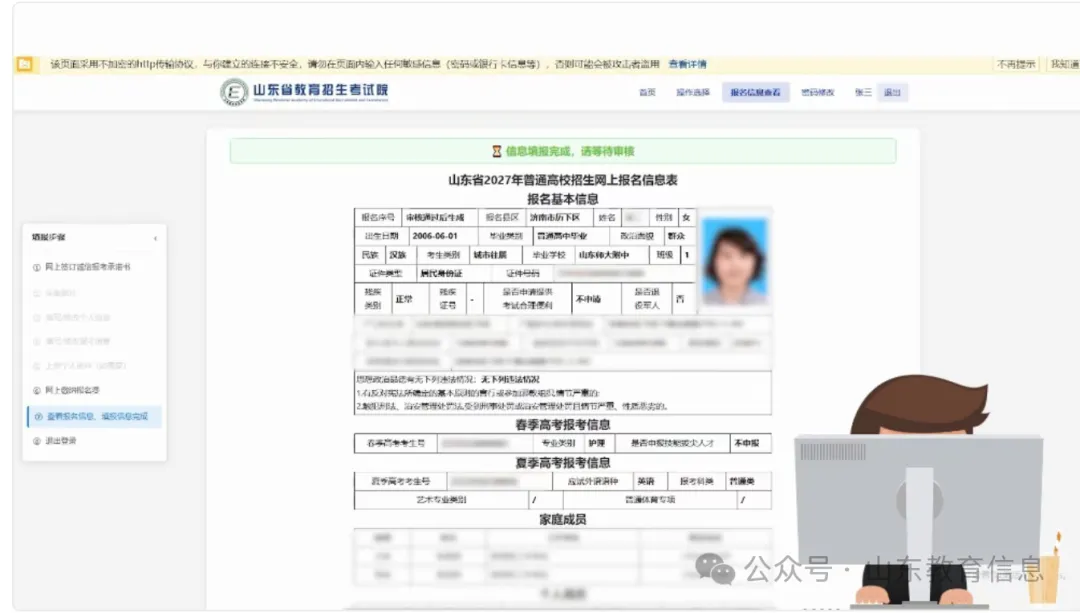Screen dimensions: 1080x613
Task: Click the 家庭成员 section heading
Action: 563,520
